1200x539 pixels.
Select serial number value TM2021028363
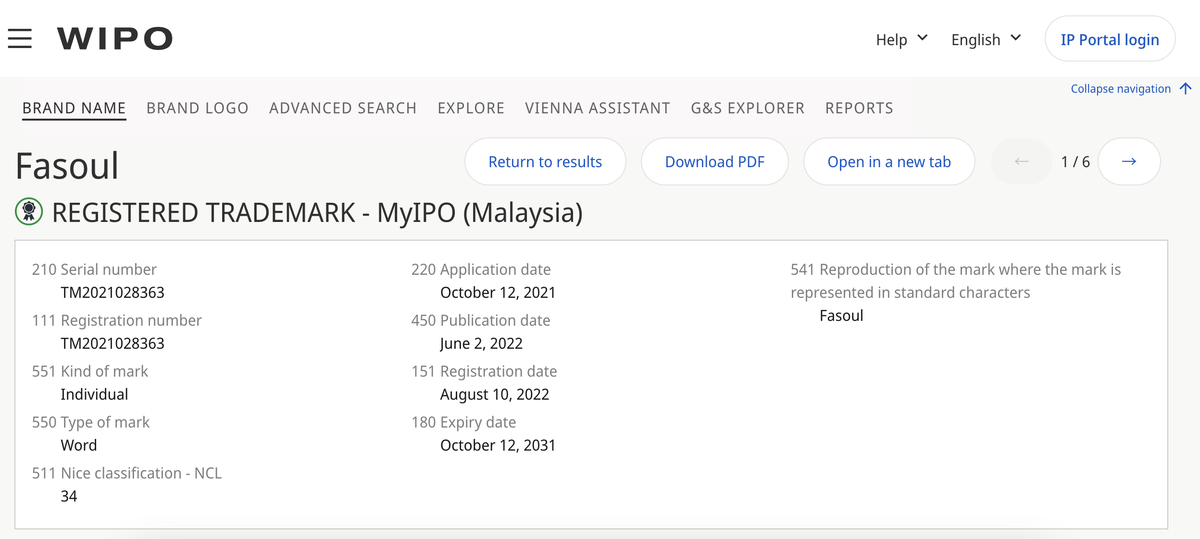pyautogui.click(x=113, y=293)
